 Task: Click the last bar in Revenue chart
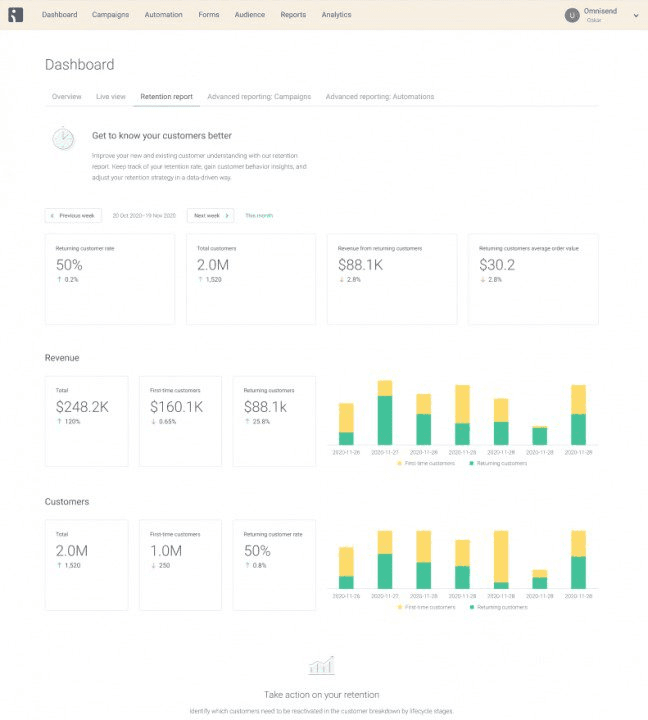coord(578,415)
